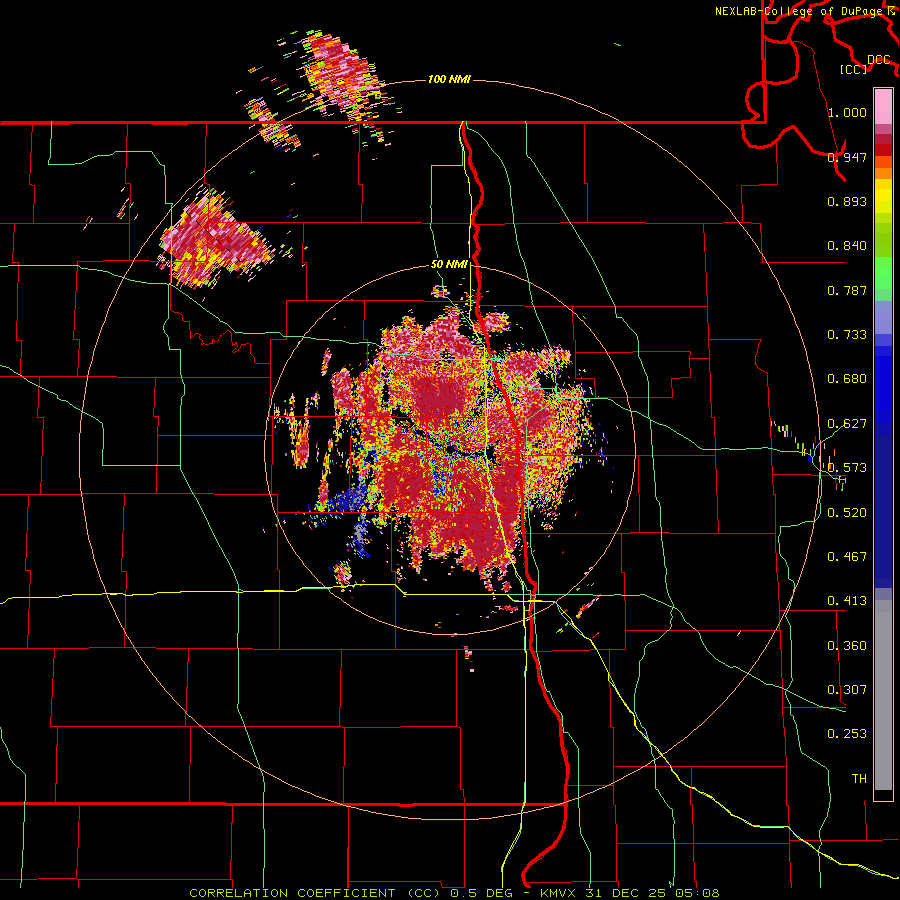Viewport: 900px width, 900px height.
Task: Pick the light pink segment of the color bar
Action: tap(883, 106)
